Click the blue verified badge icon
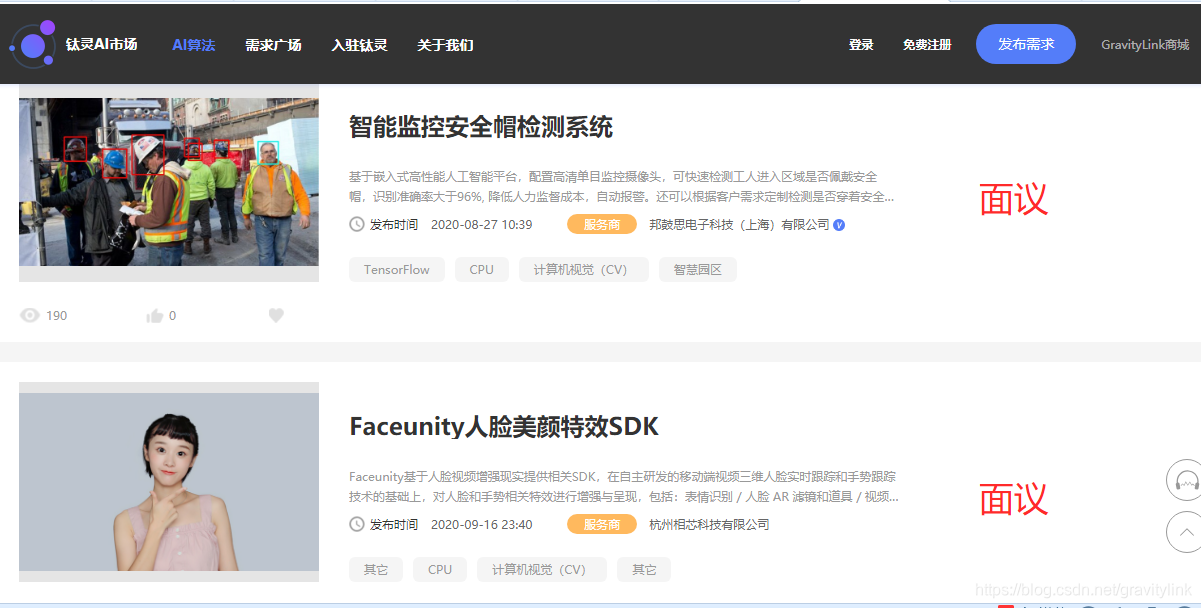This screenshot has height=608, width=1201. tap(839, 225)
